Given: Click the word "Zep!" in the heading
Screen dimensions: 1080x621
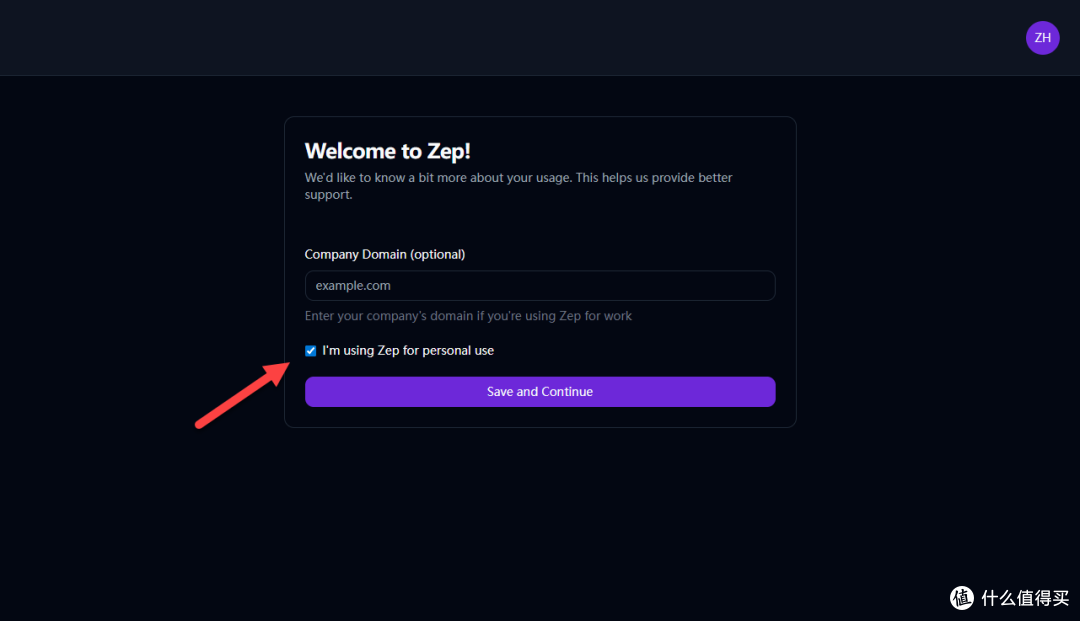Looking at the screenshot, I should point(448,151).
